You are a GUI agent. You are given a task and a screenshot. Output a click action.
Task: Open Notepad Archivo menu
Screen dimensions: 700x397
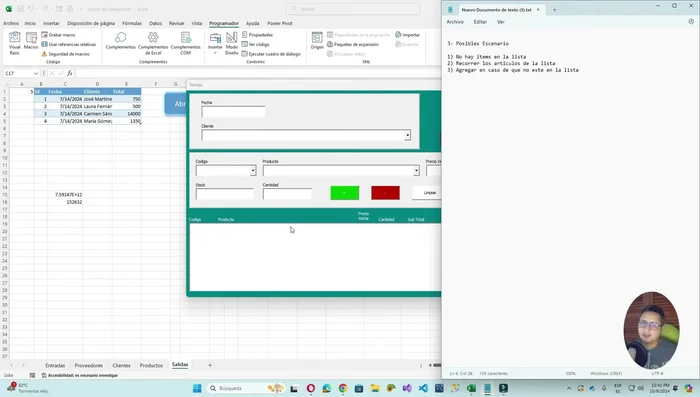pyautogui.click(x=455, y=22)
